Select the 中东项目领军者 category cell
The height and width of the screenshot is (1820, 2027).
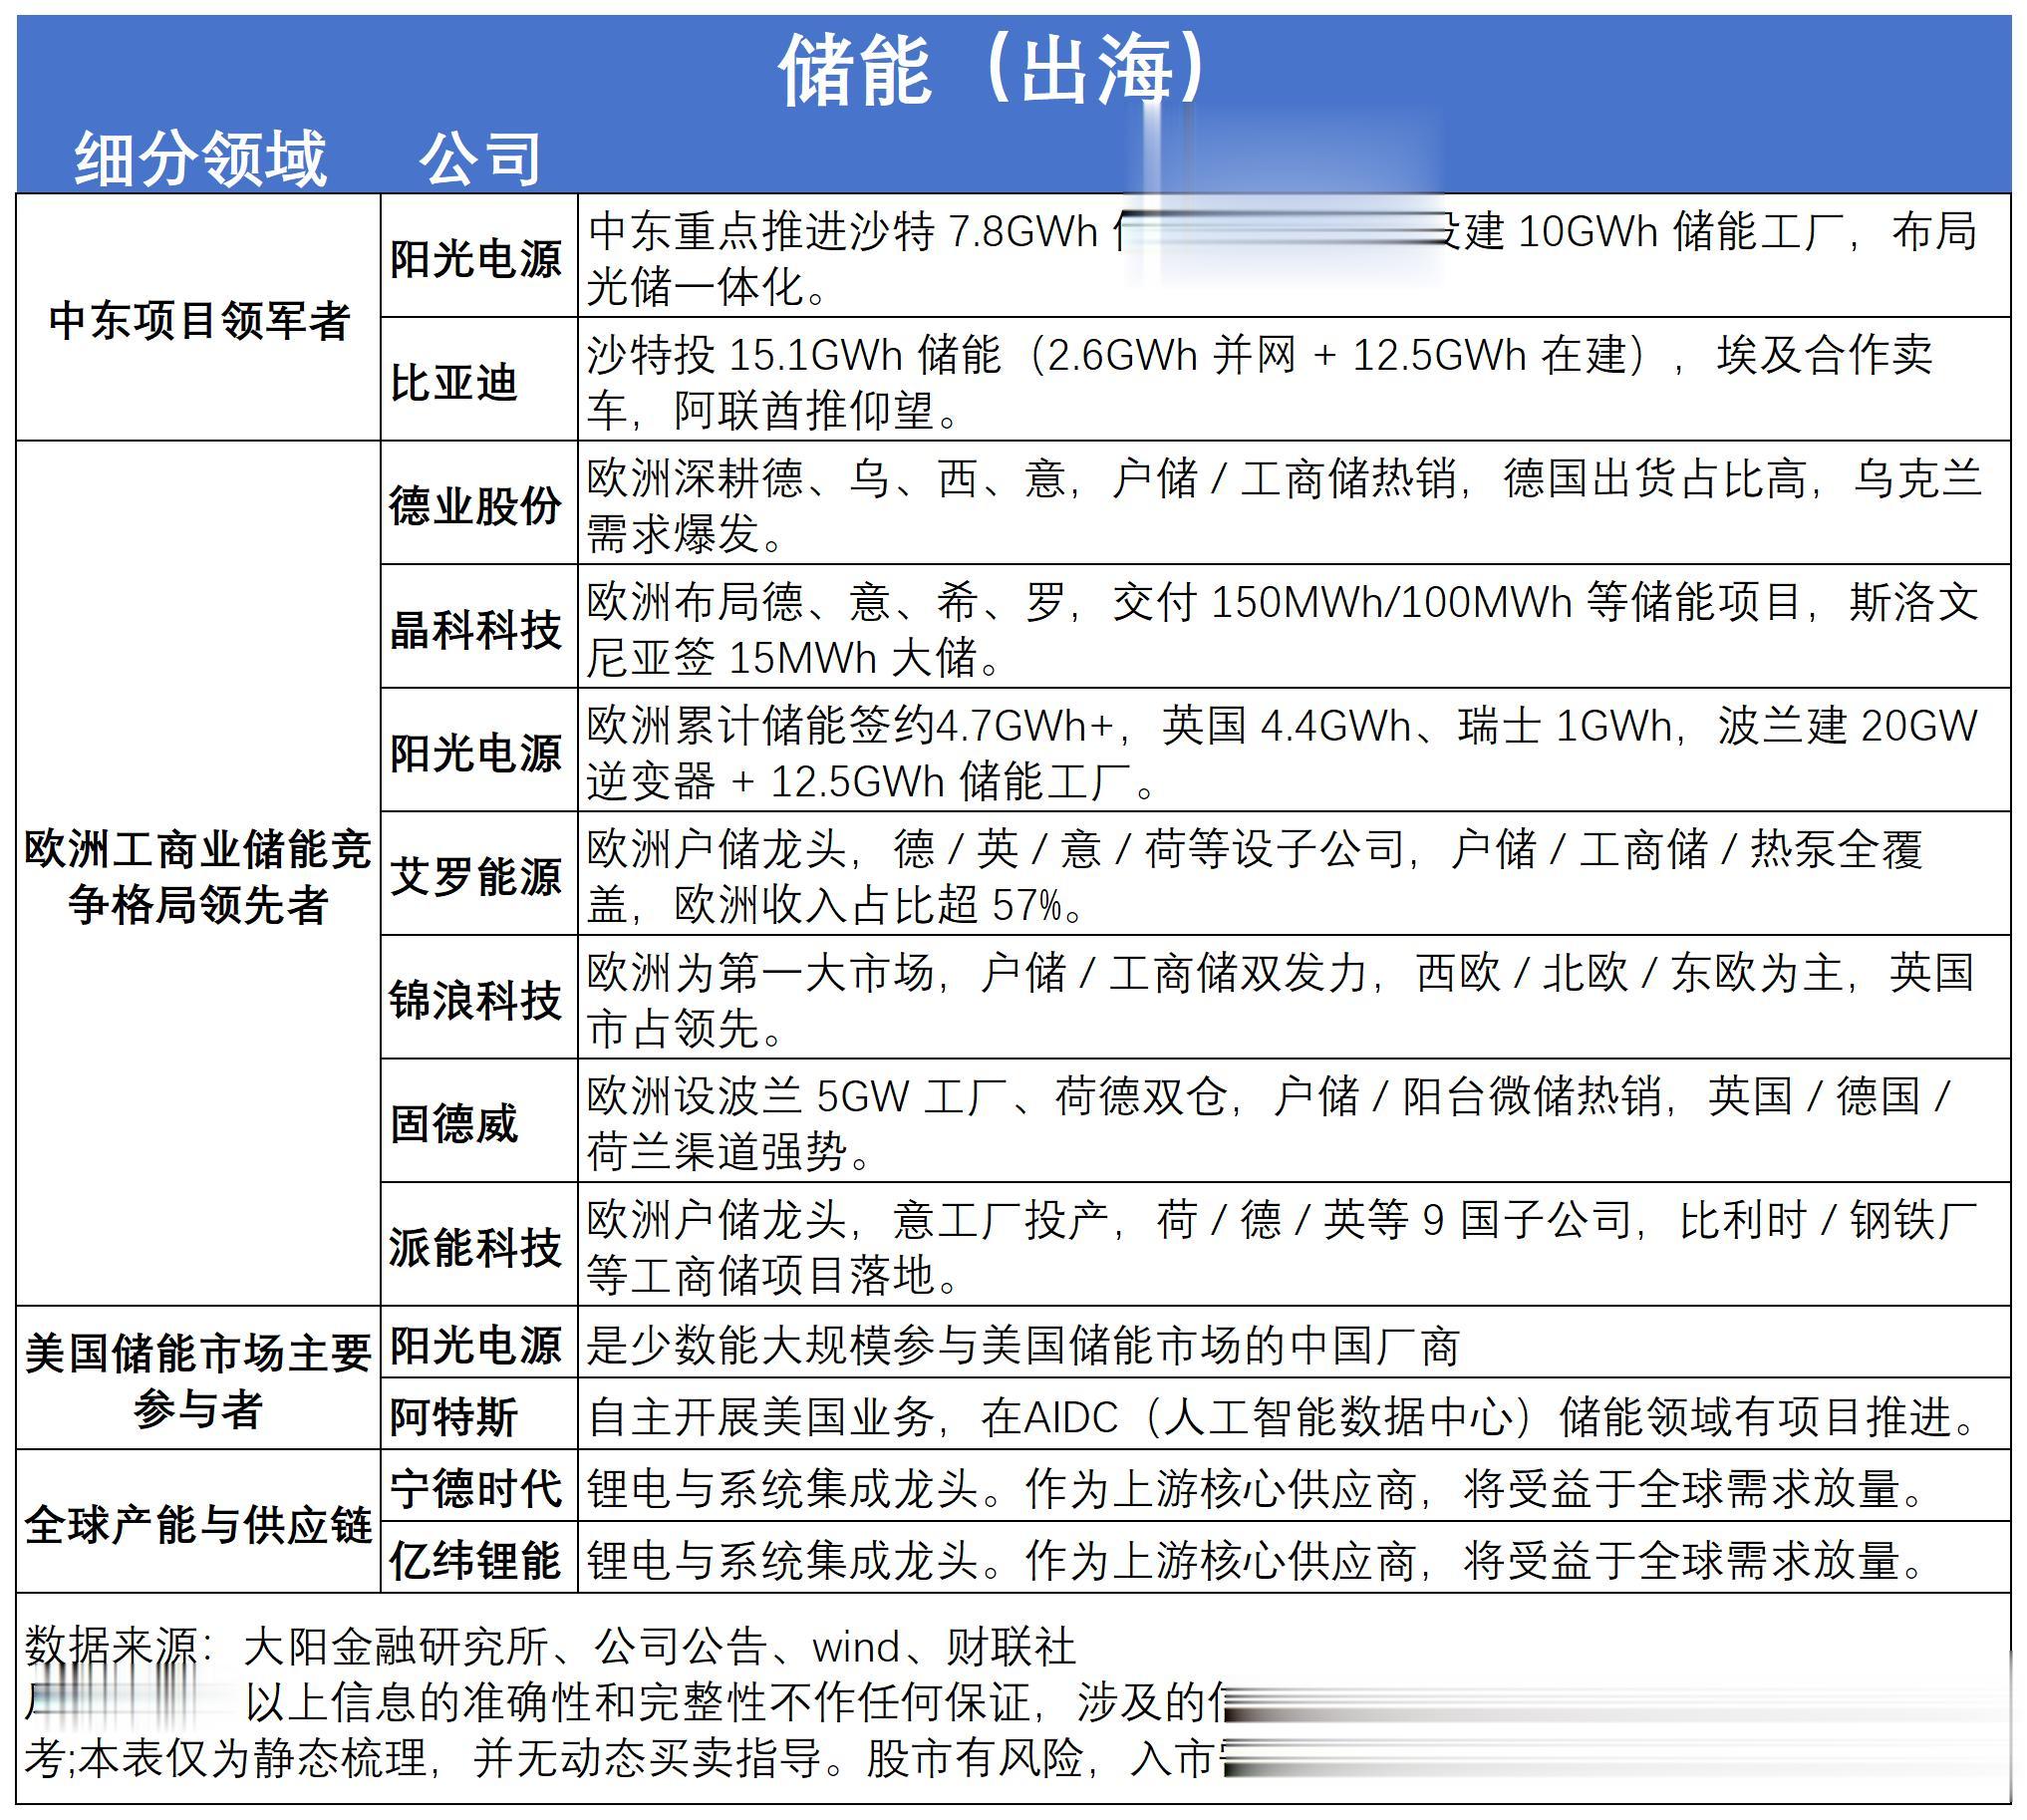(x=198, y=320)
